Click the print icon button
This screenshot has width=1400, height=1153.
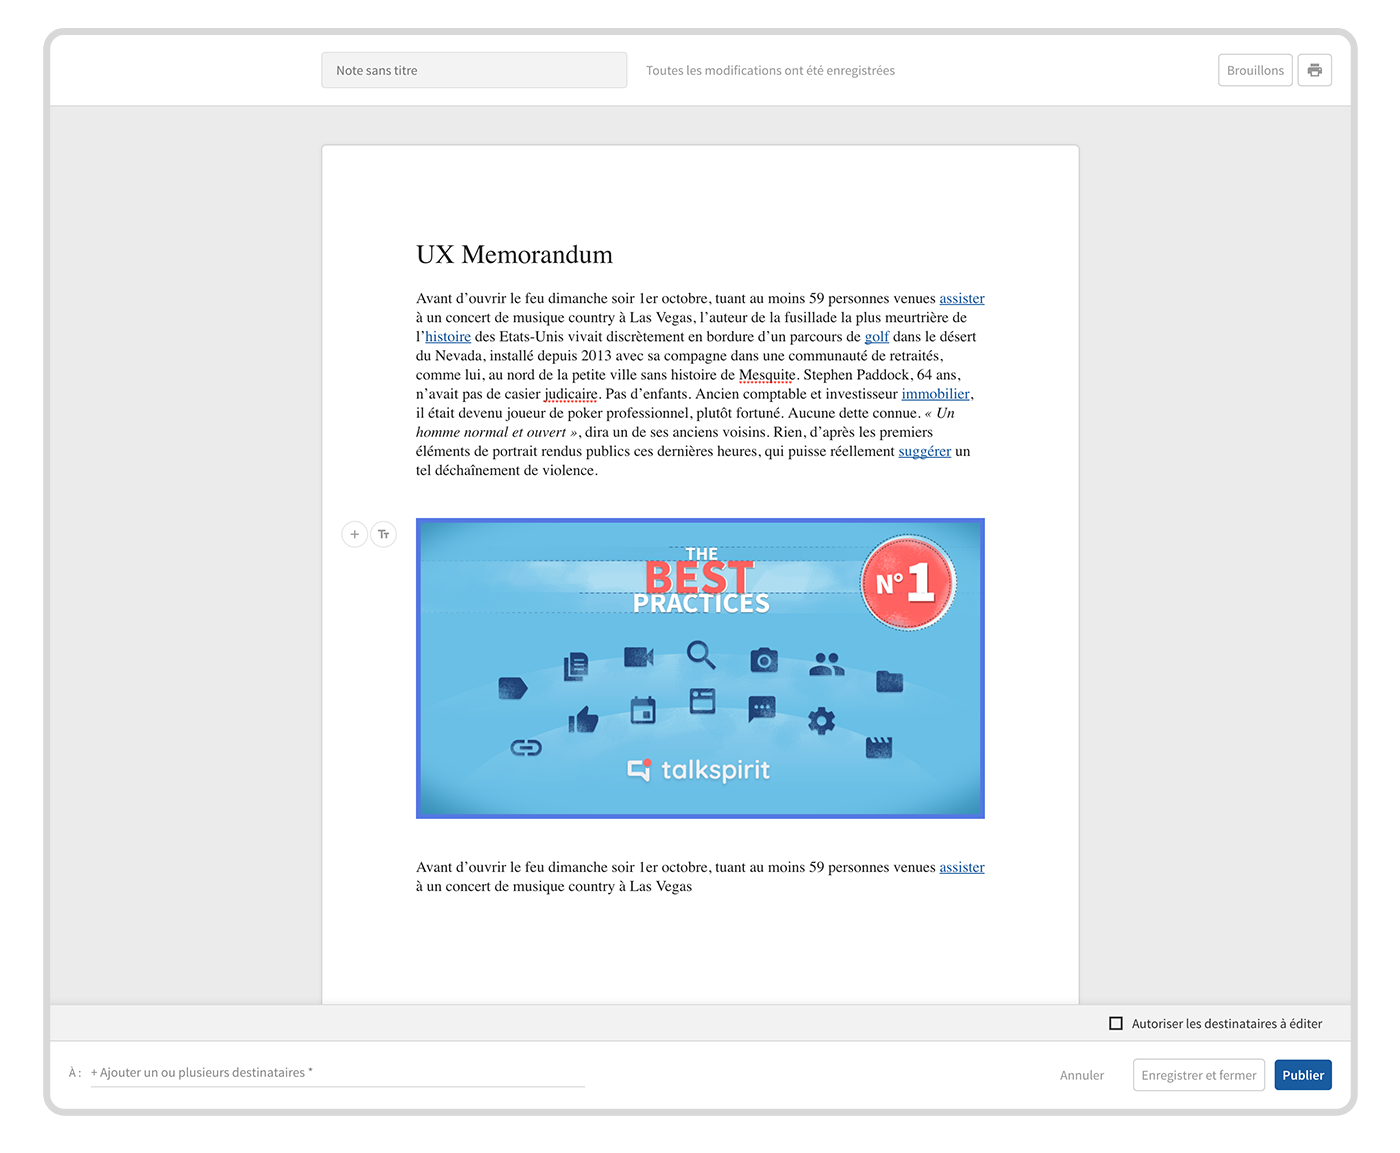click(x=1314, y=70)
